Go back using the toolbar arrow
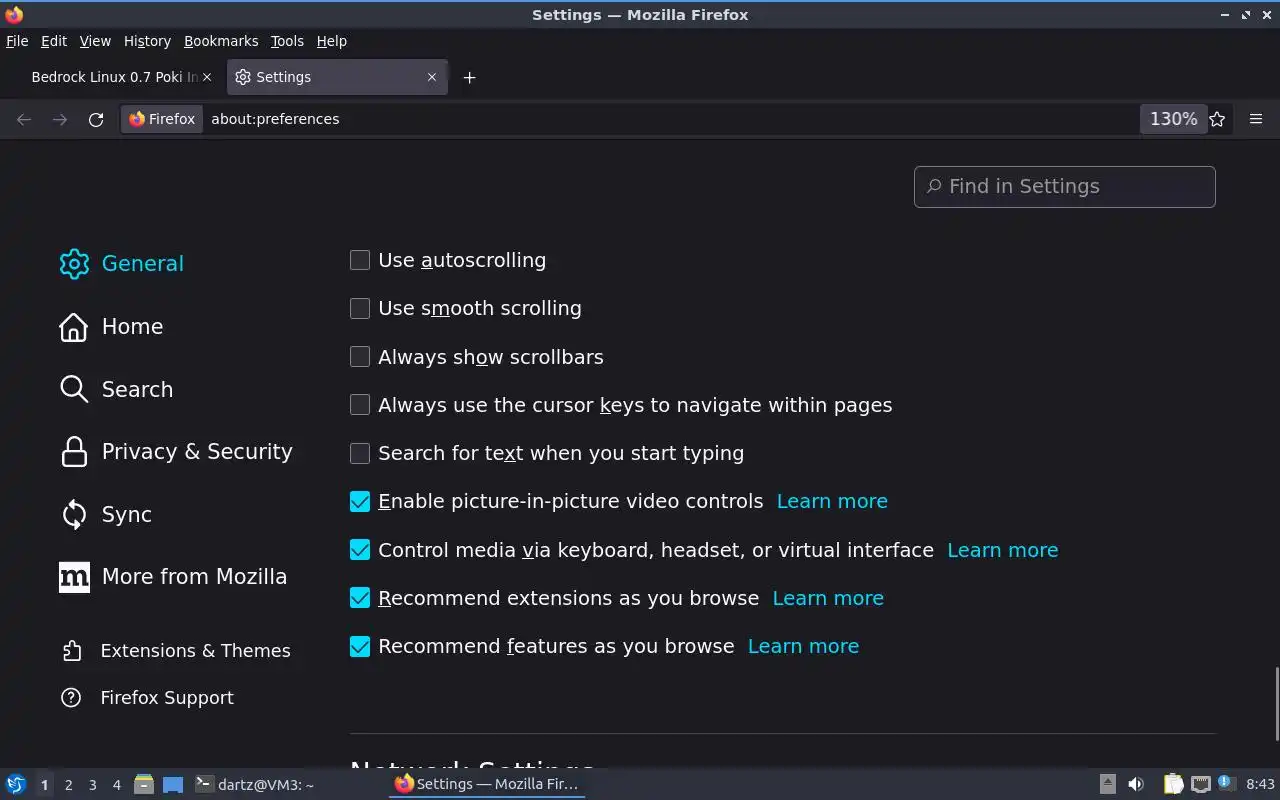Image resolution: width=1280 pixels, height=800 pixels. pyautogui.click(x=24, y=119)
